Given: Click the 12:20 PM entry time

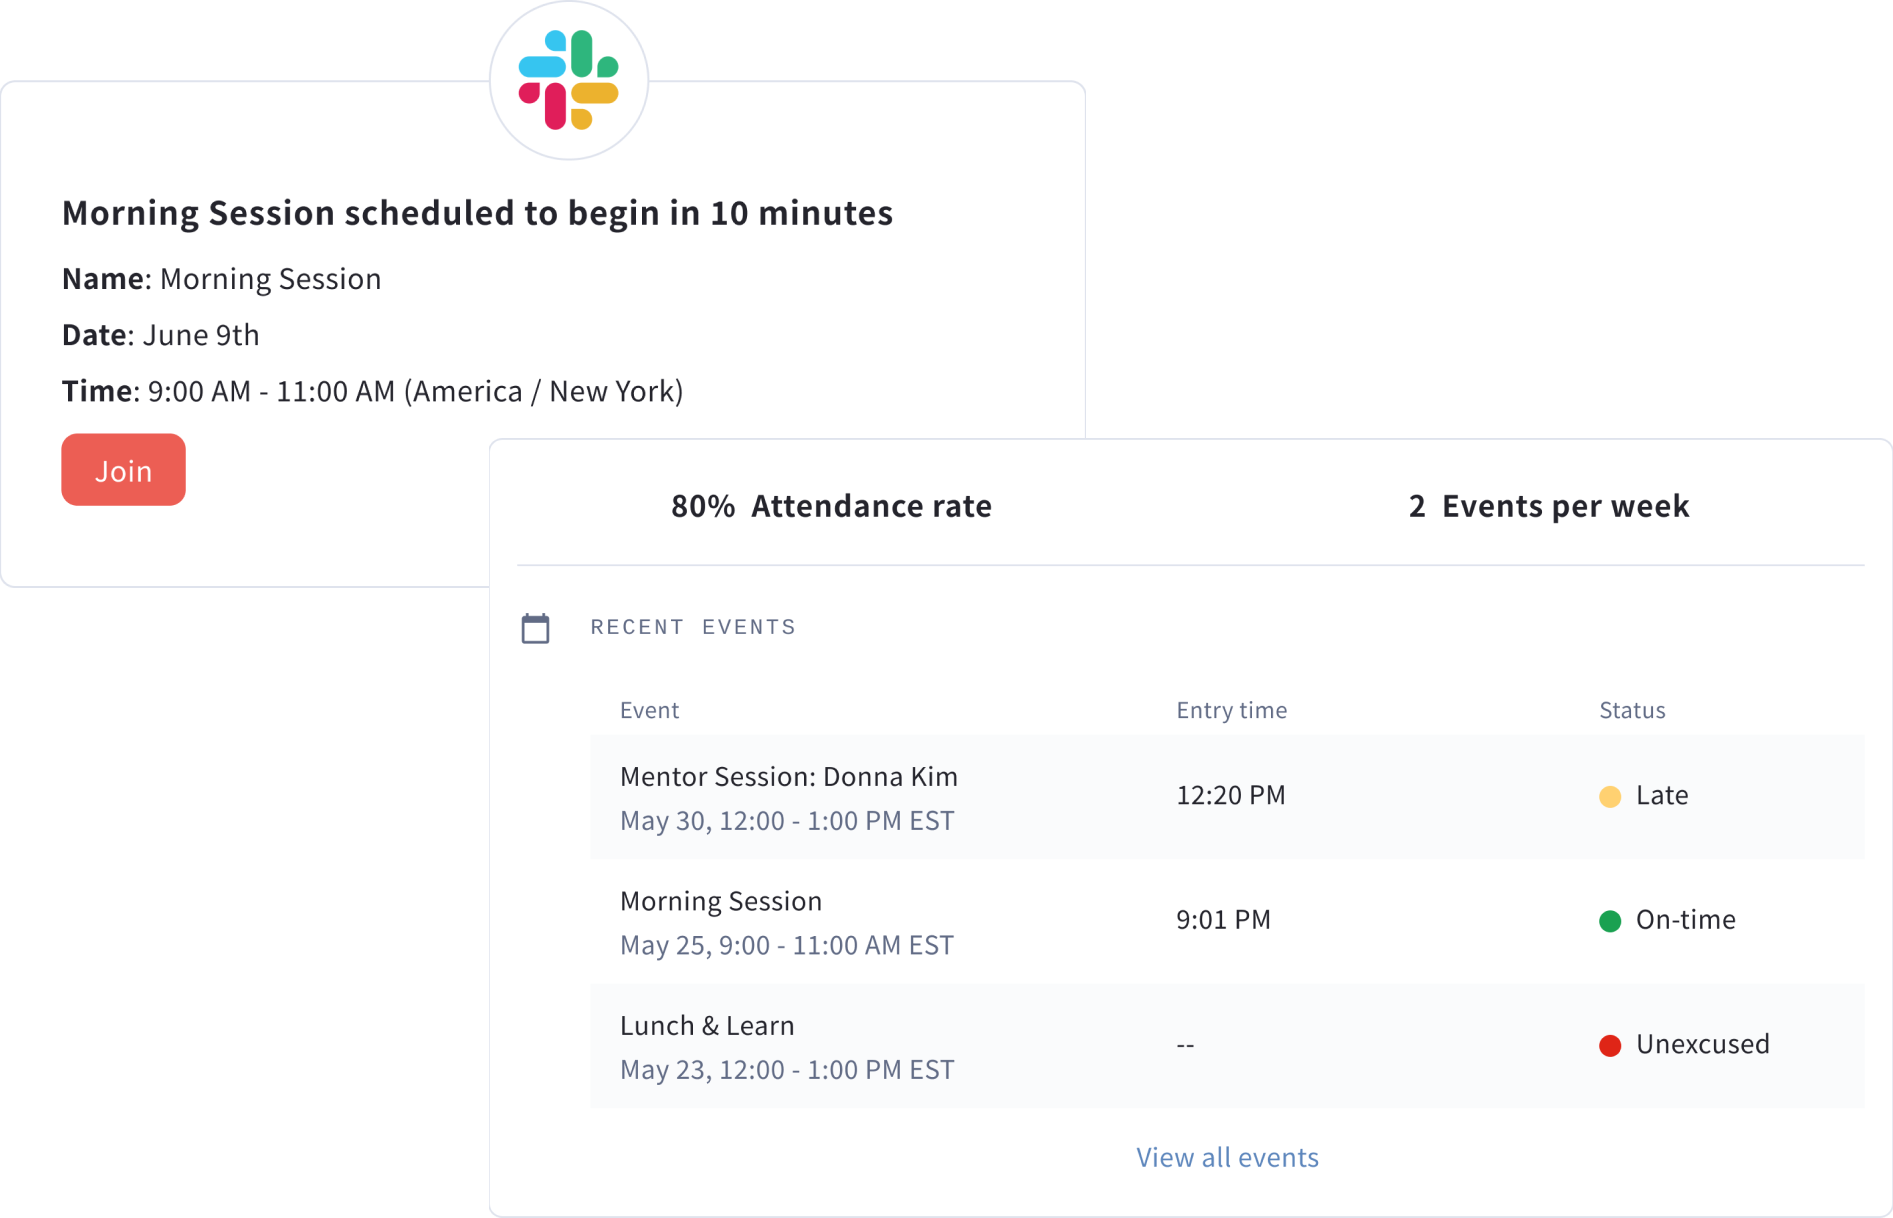Looking at the screenshot, I should [x=1231, y=795].
